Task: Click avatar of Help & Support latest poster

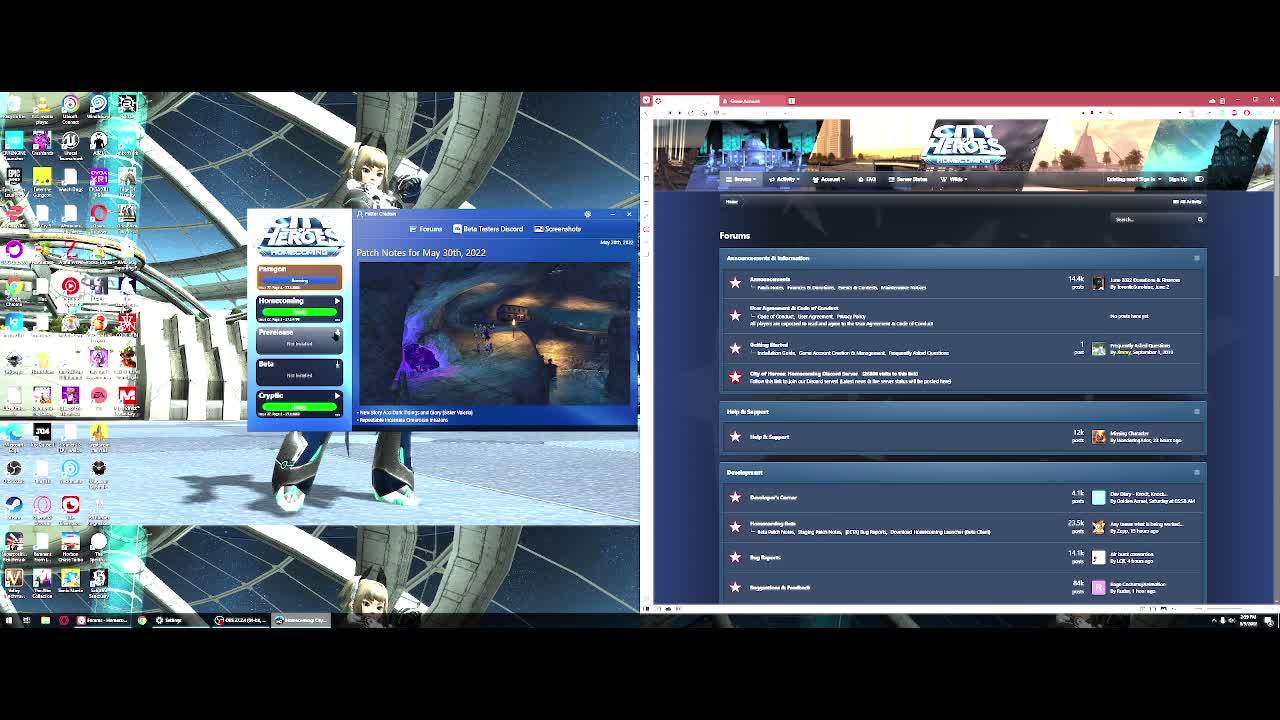Action: [1098, 436]
